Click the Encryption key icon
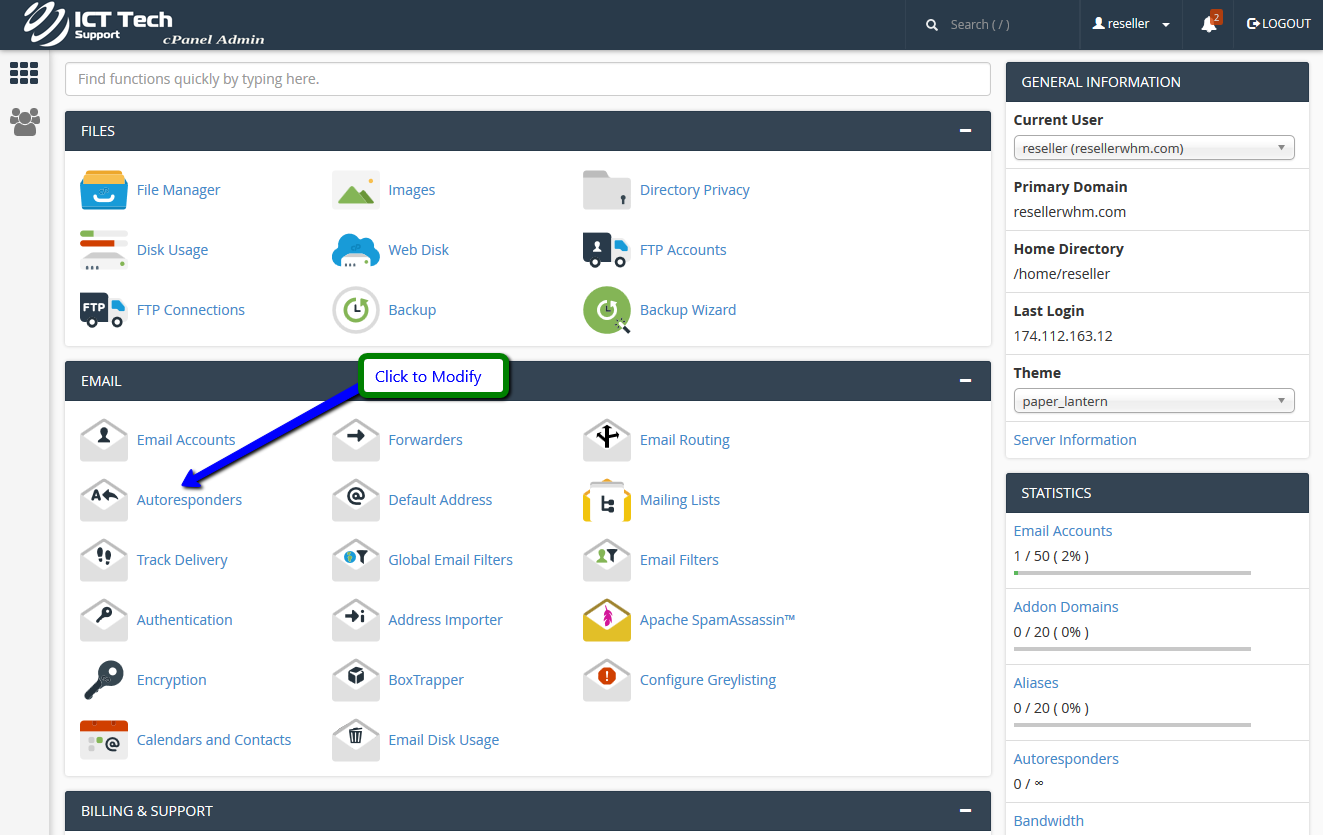Viewport: 1323px width, 835px height. [104, 680]
